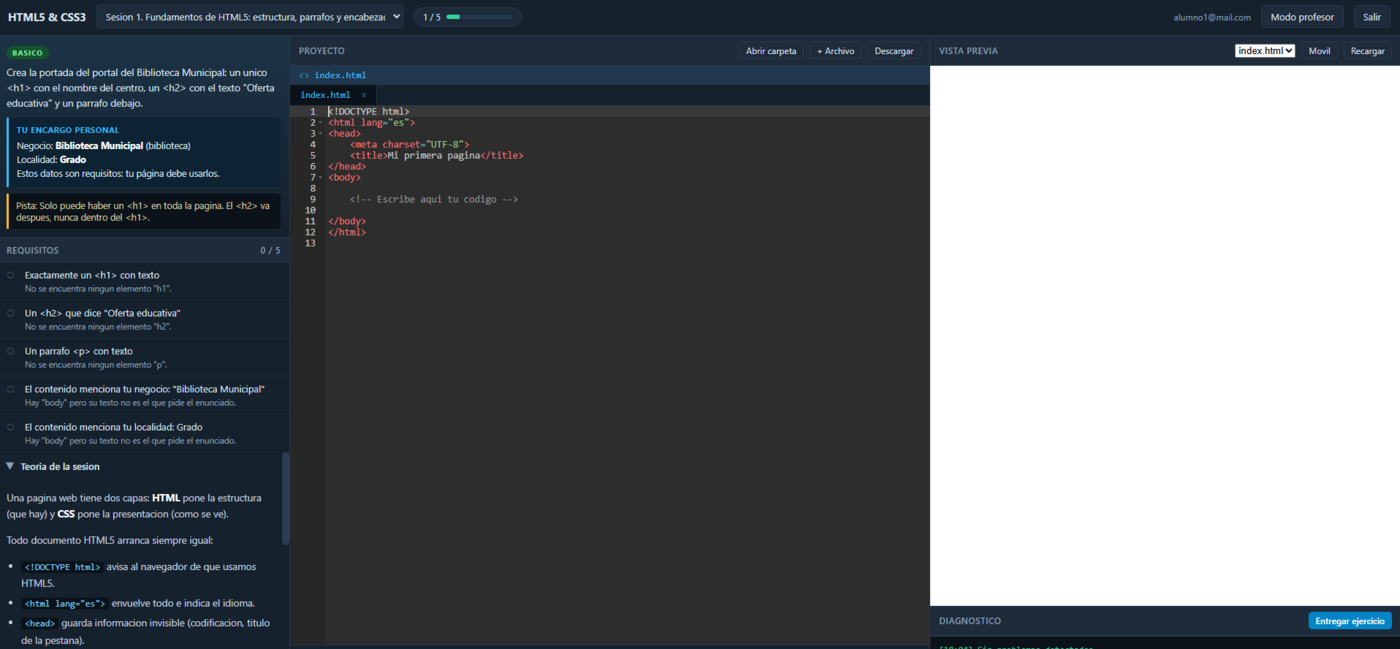Click the HTML5 & CSS3 title
This screenshot has height=649, width=1400.
click(47, 17)
